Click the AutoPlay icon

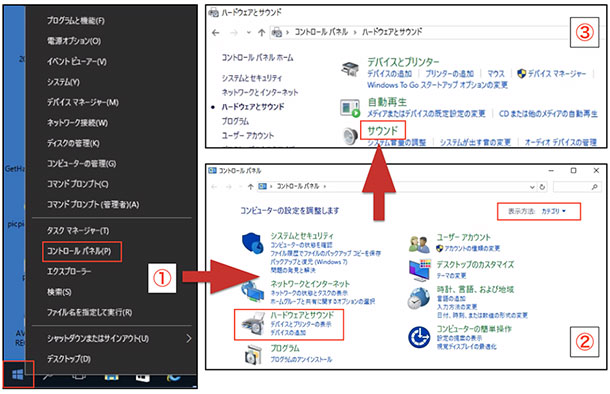[350, 108]
